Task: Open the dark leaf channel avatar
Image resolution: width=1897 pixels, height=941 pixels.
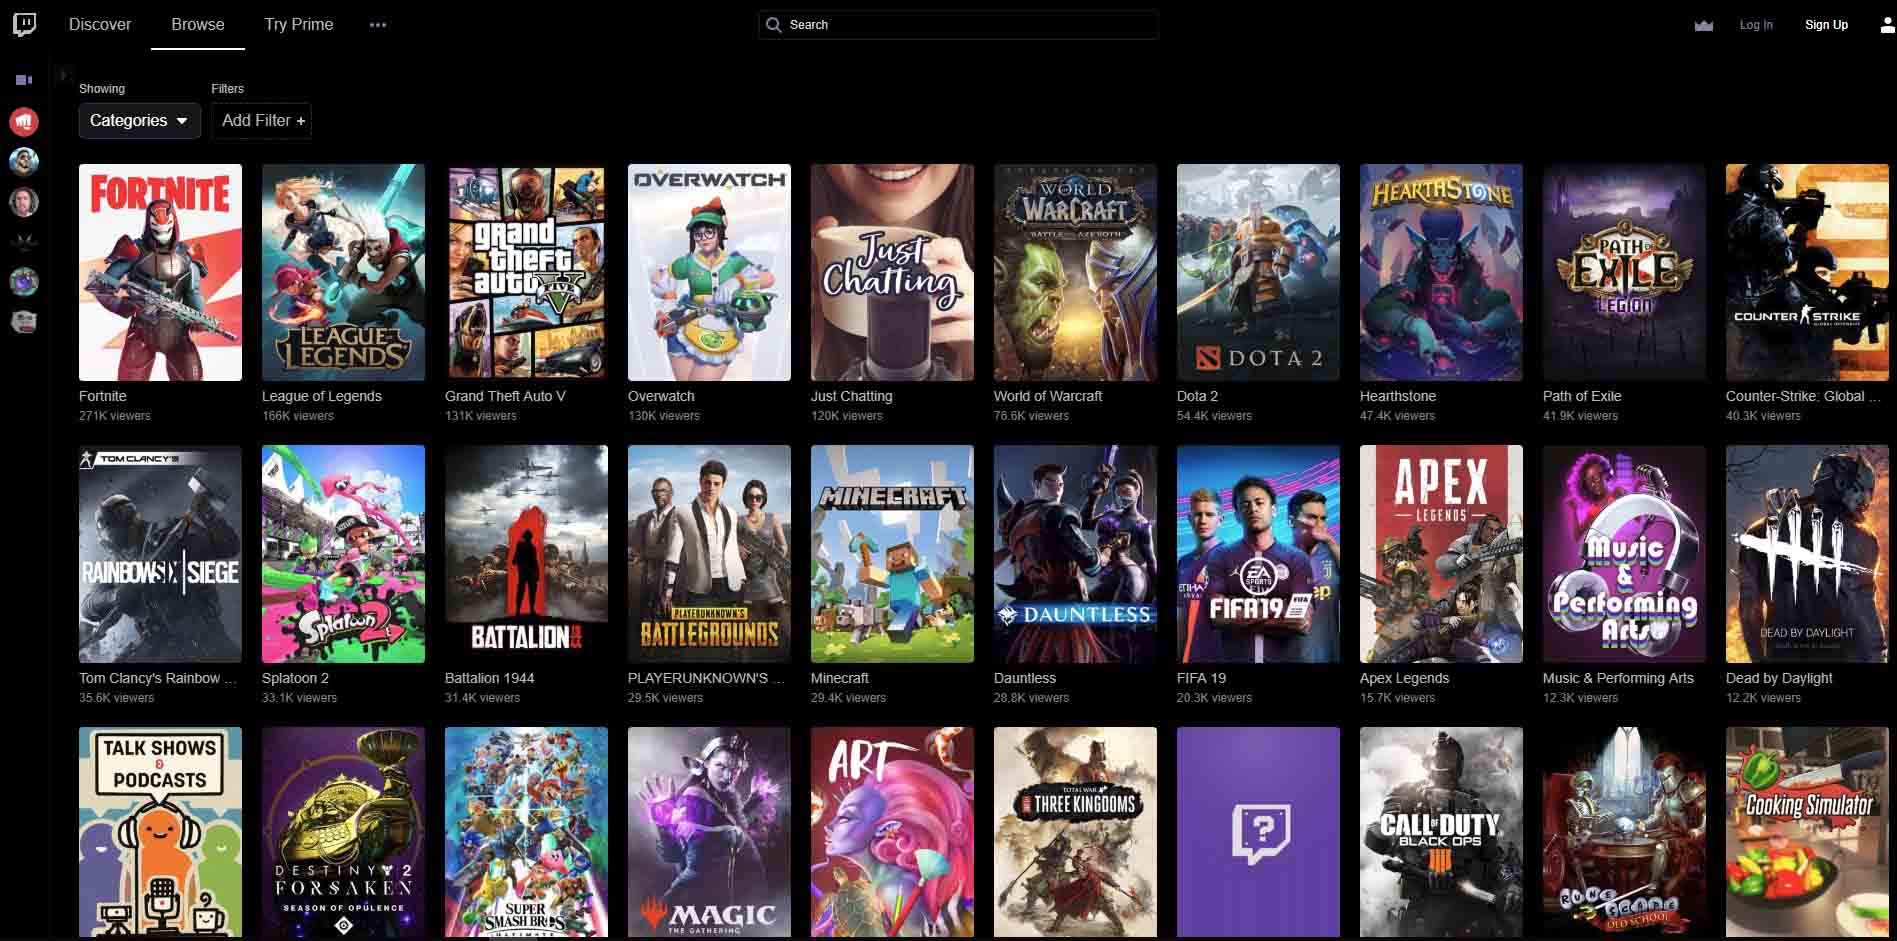Action: 24,242
